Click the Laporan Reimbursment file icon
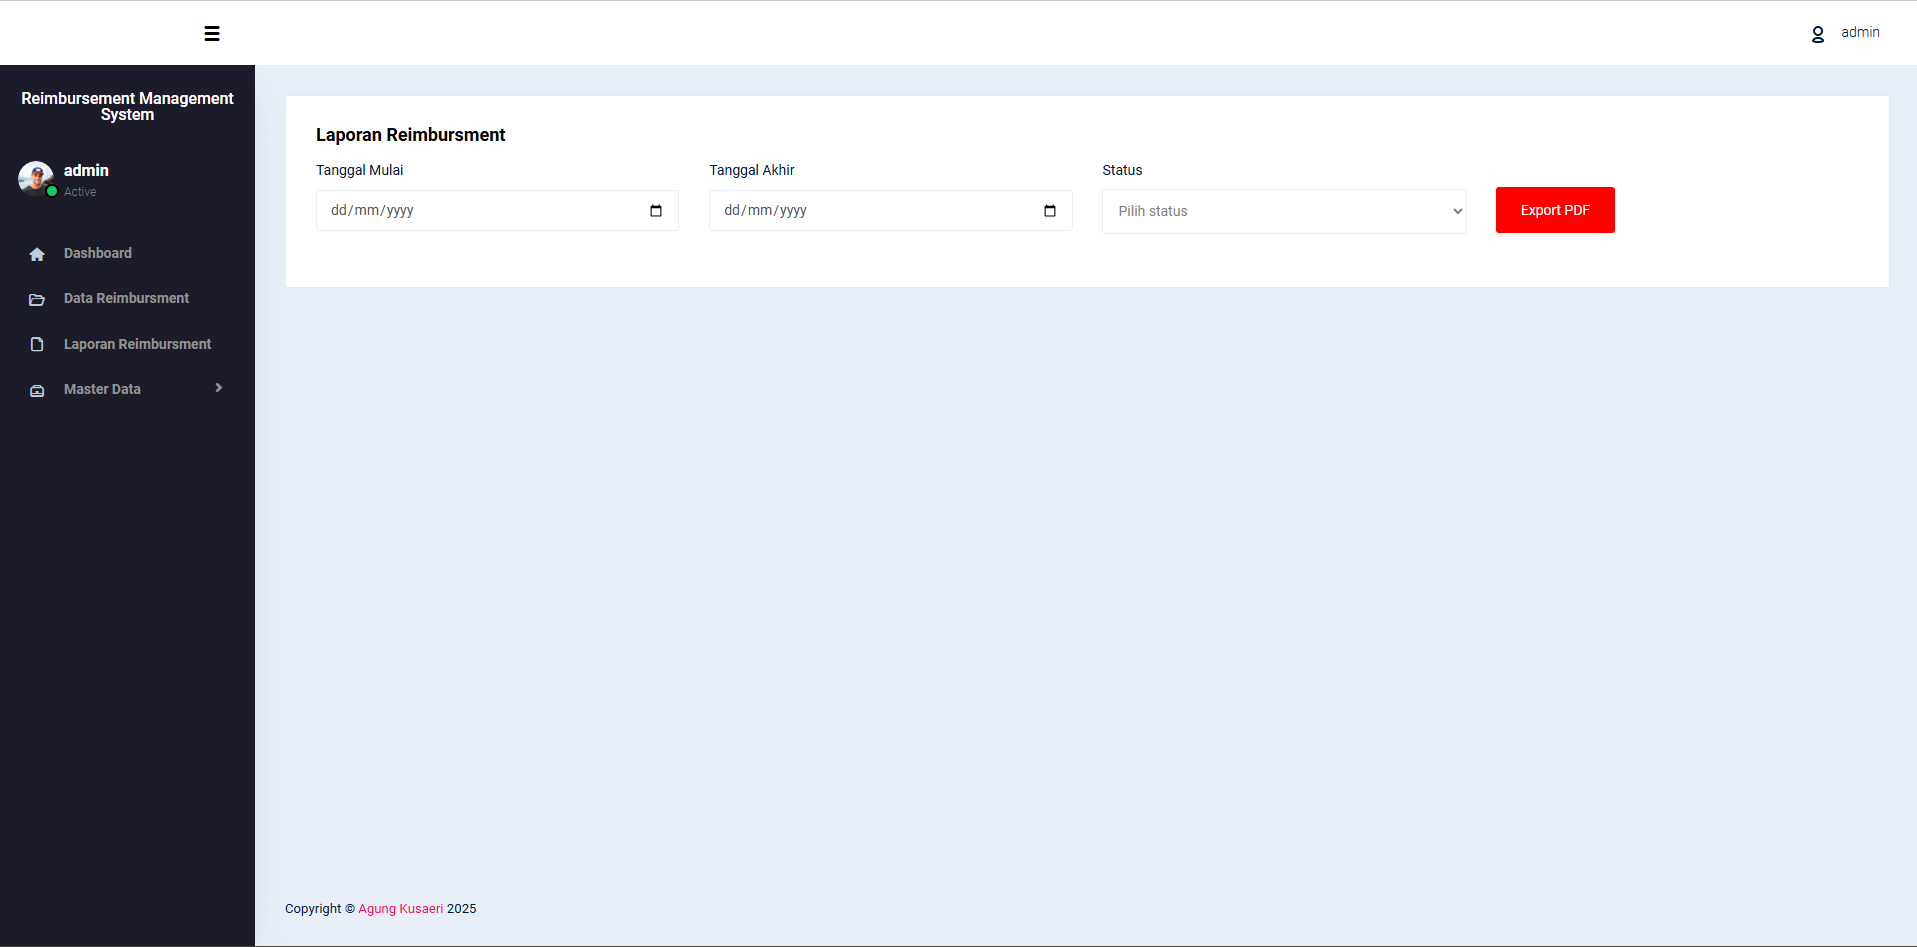Screen dimensions: 1917x947 37,344
